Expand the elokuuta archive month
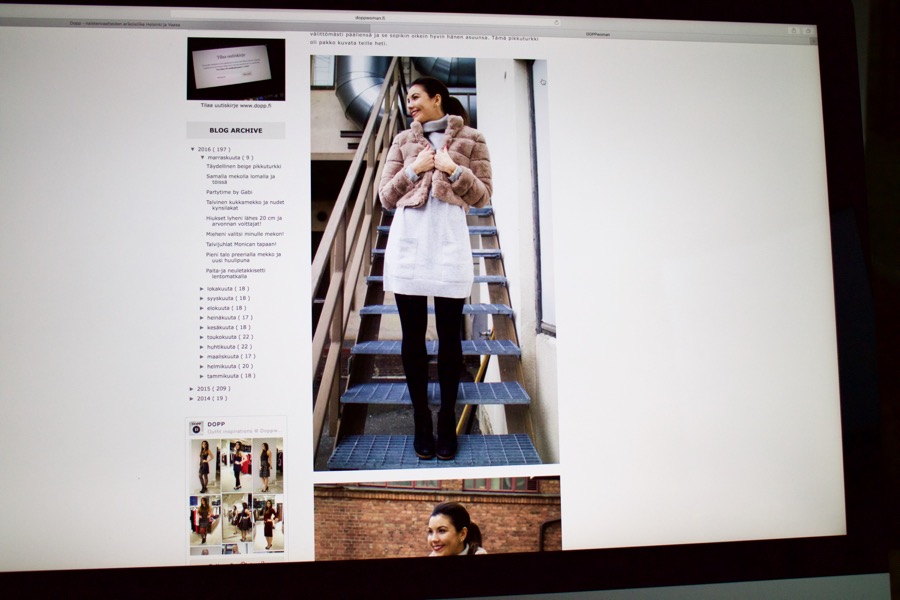Image resolution: width=900 pixels, height=600 pixels. (201, 308)
